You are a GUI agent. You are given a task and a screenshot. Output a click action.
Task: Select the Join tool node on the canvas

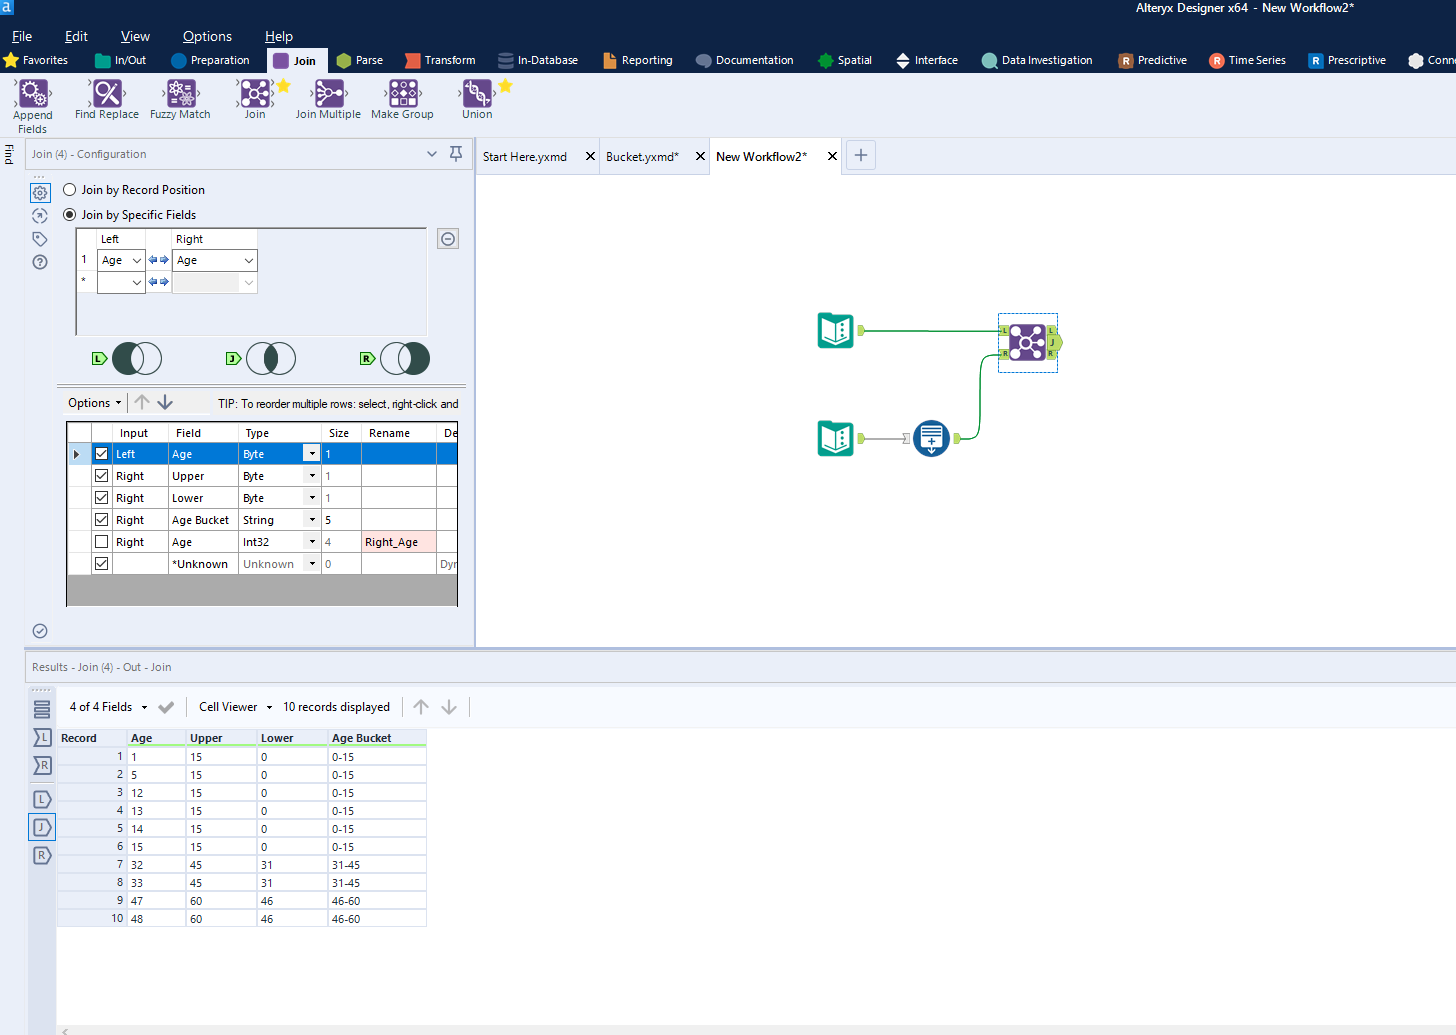point(1027,342)
